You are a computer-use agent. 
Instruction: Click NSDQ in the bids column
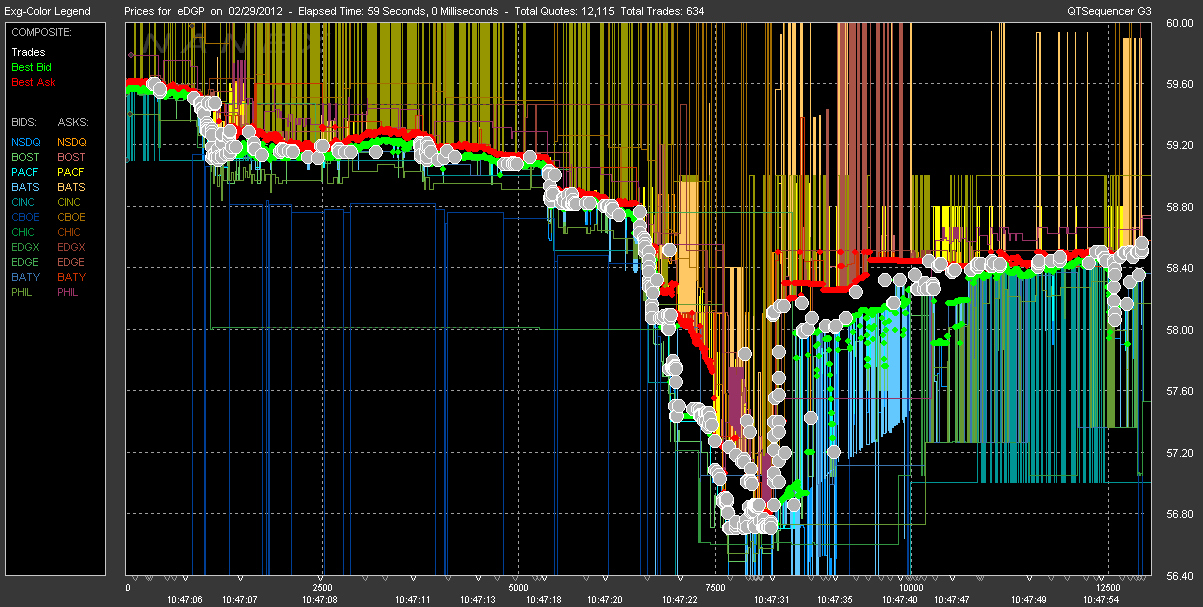pyautogui.click(x=25, y=142)
